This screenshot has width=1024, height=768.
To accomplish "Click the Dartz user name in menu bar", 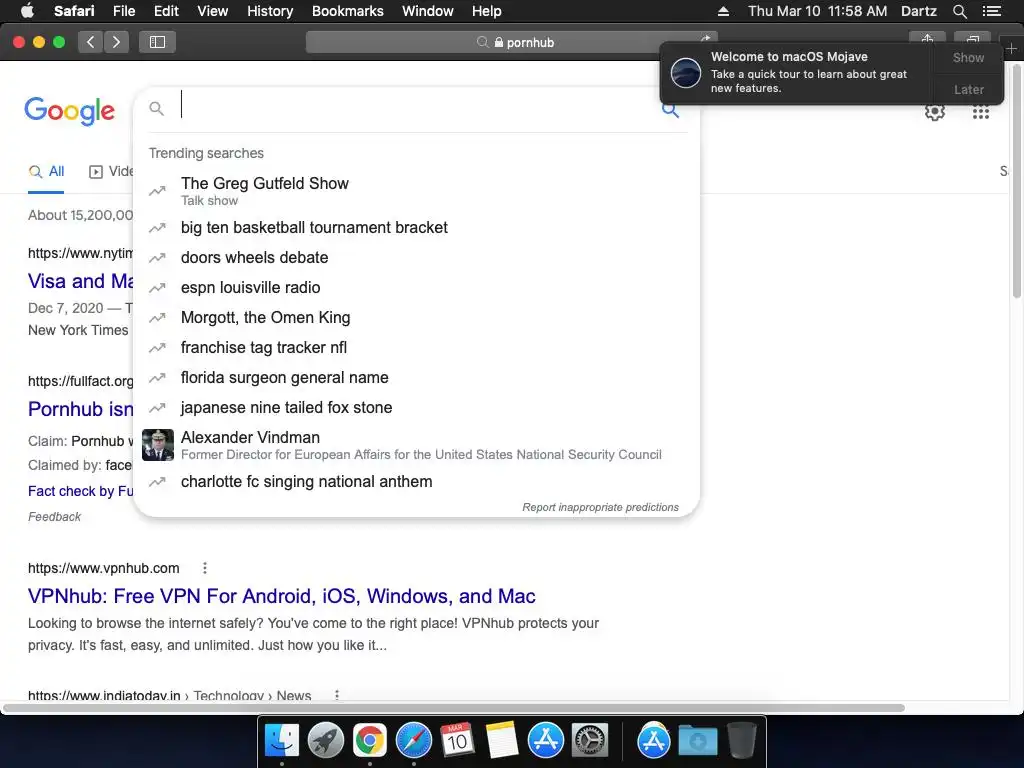I will tap(918, 11).
